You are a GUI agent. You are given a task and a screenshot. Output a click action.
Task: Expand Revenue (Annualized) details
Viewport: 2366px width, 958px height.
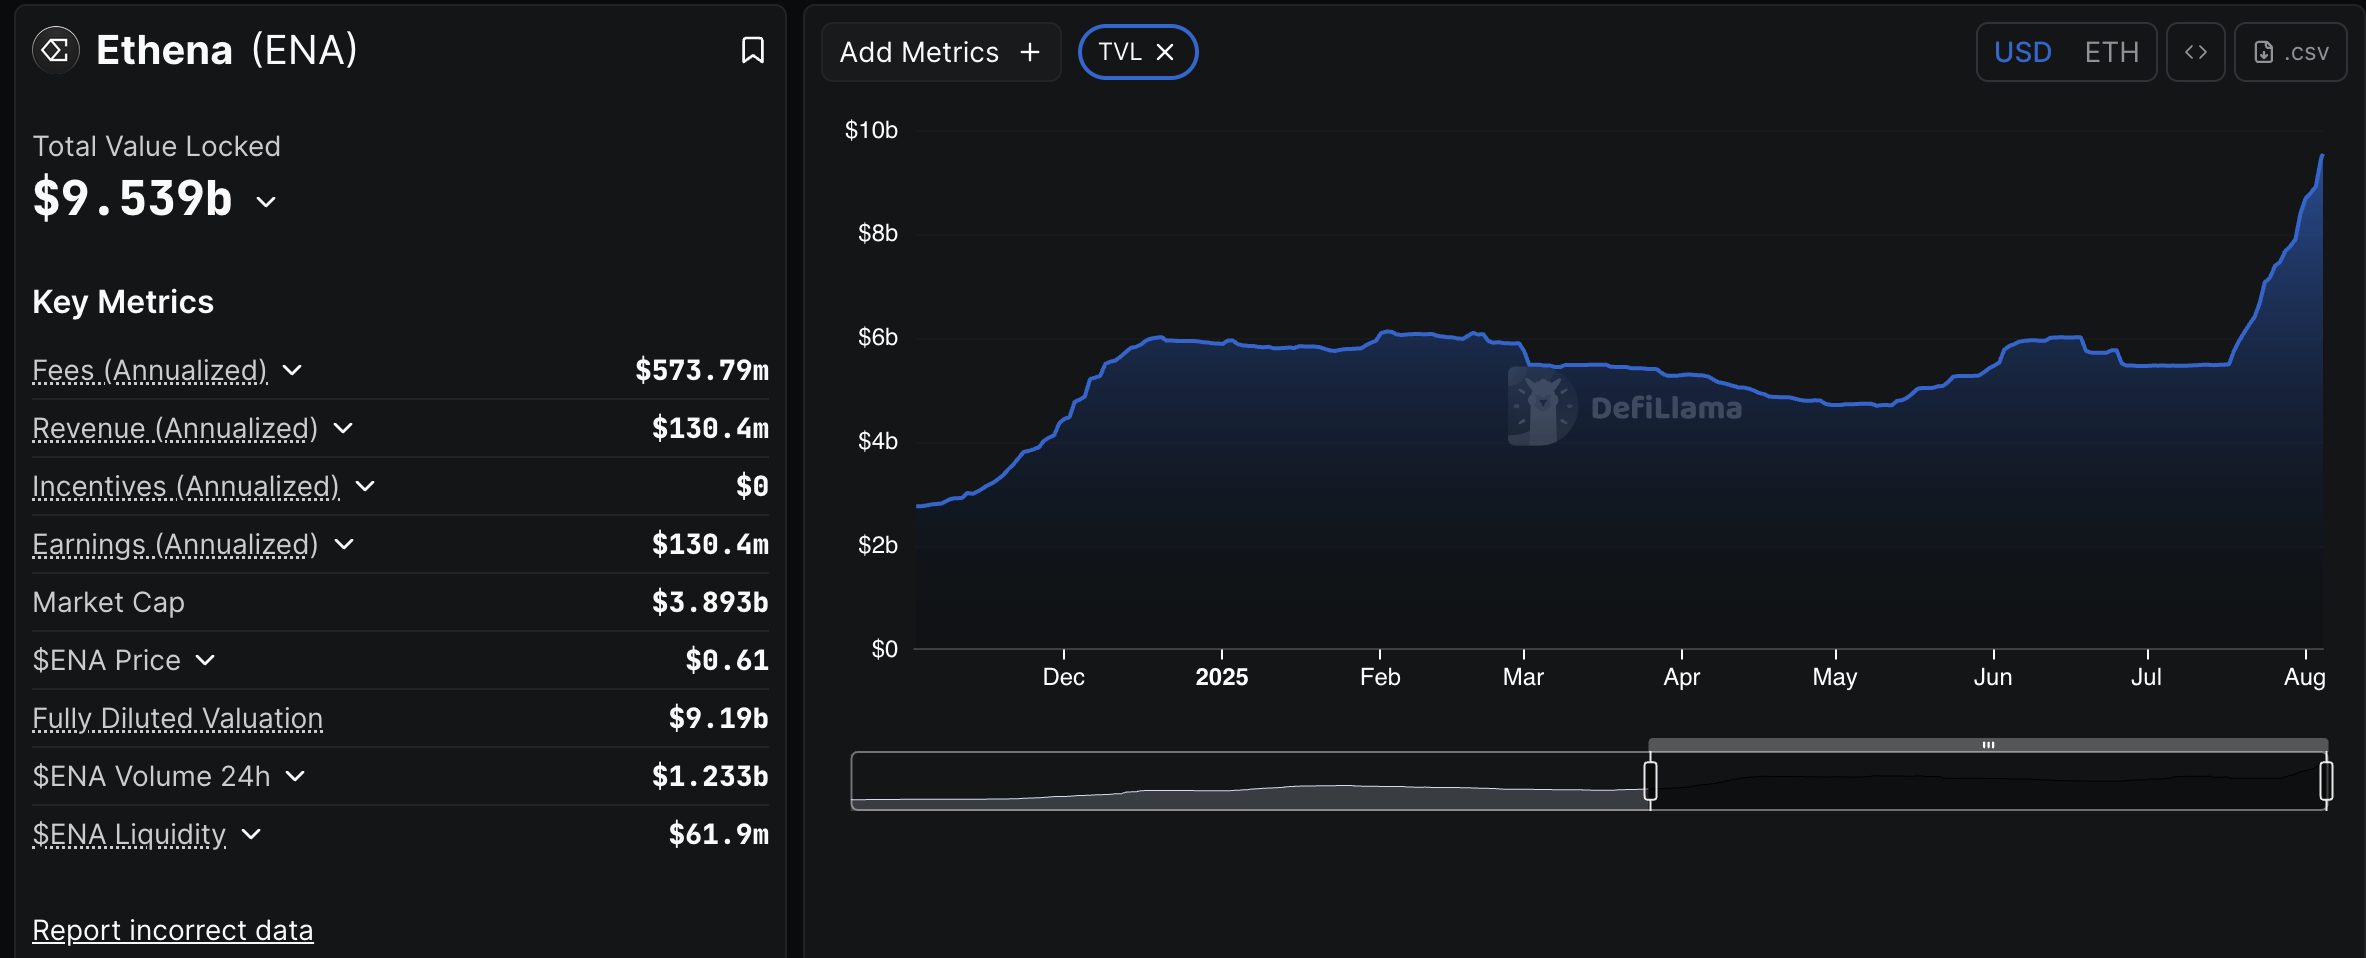click(343, 428)
